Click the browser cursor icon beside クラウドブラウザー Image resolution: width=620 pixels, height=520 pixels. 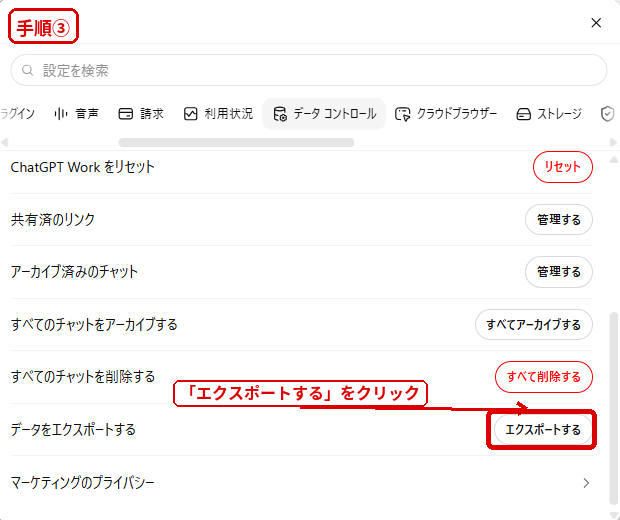pos(403,114)
